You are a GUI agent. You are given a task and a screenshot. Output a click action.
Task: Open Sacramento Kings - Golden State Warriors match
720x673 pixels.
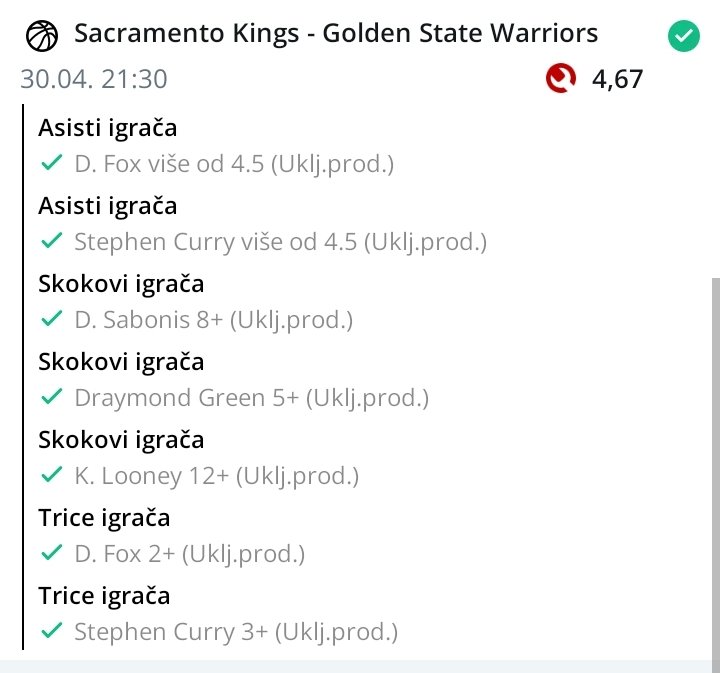[336, 34]
